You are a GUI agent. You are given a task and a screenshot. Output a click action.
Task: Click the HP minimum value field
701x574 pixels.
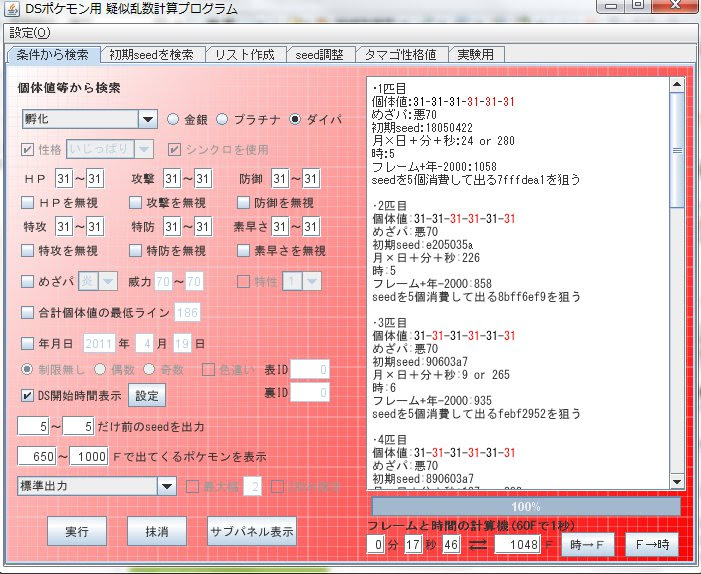click(x=64, y=179)
